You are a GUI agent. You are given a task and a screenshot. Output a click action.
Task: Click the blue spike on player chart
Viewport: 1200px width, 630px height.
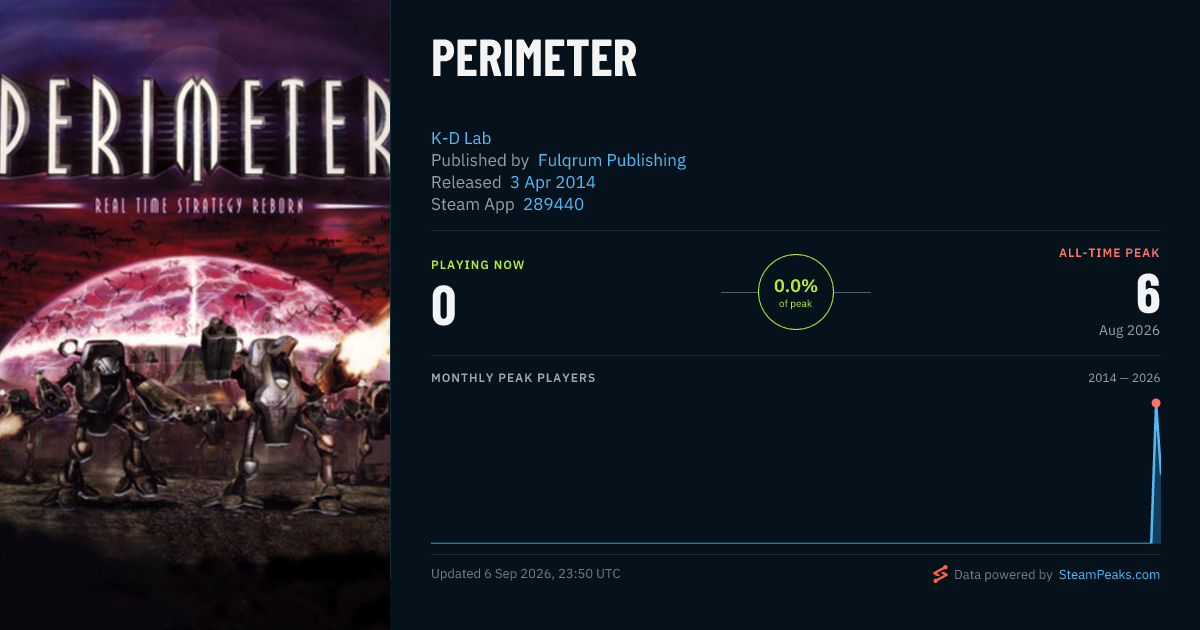[1156, 475]
